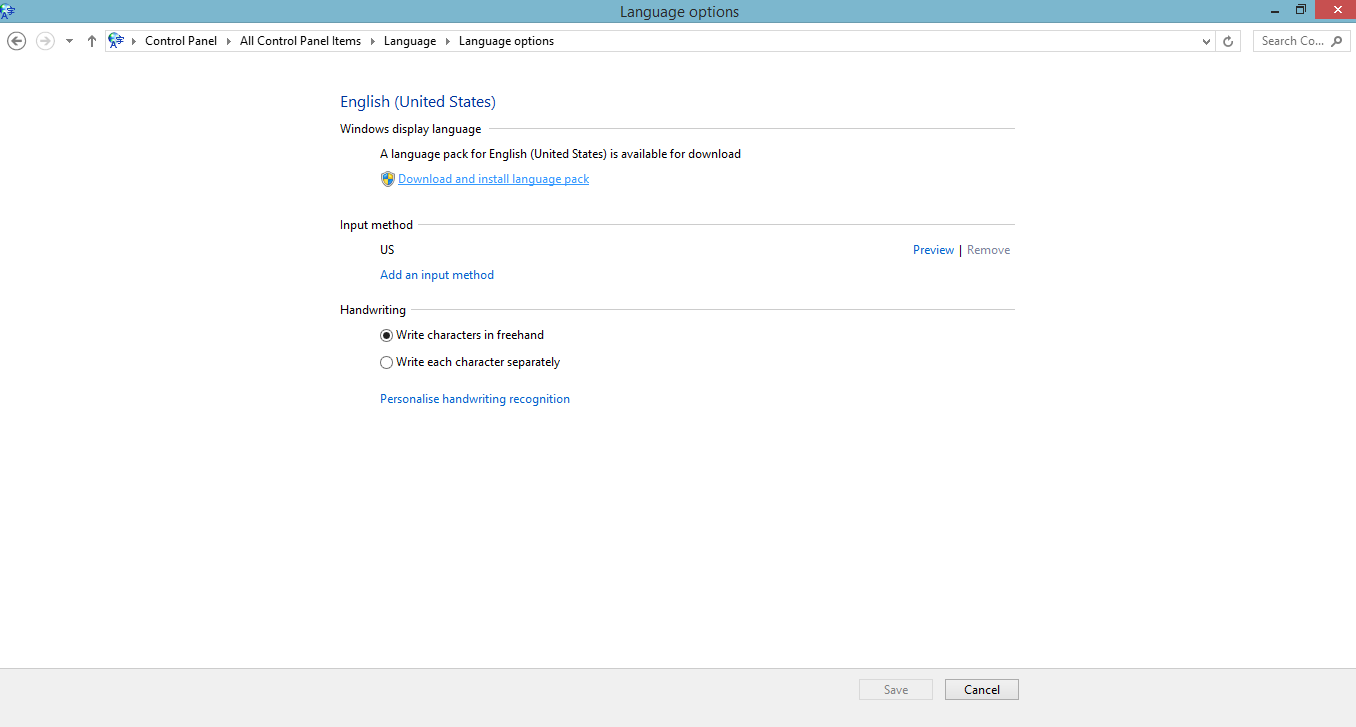Navigate to Control Panel breadcrumb
This screenshot has height=727, width=1356.
(x=181, y=41)
